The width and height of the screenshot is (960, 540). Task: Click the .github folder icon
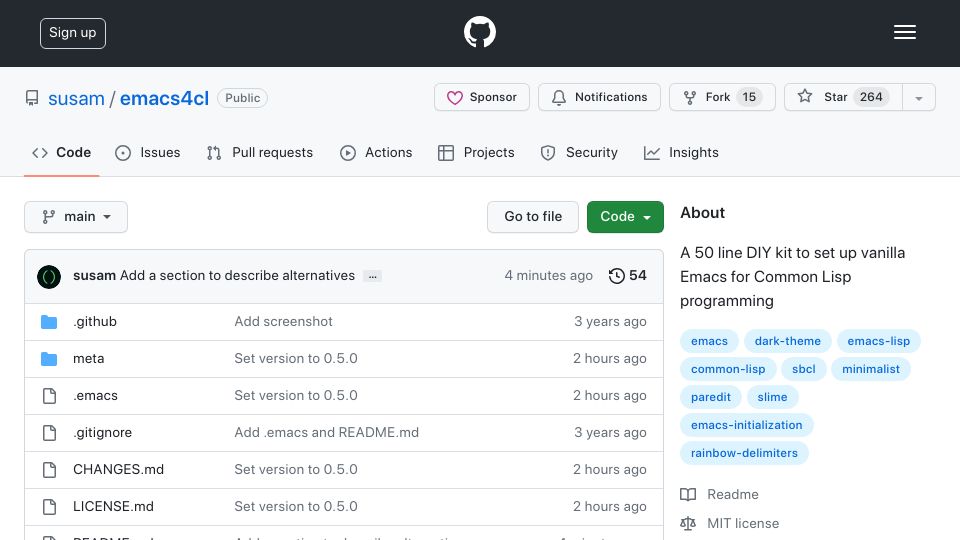coord(49,321)
